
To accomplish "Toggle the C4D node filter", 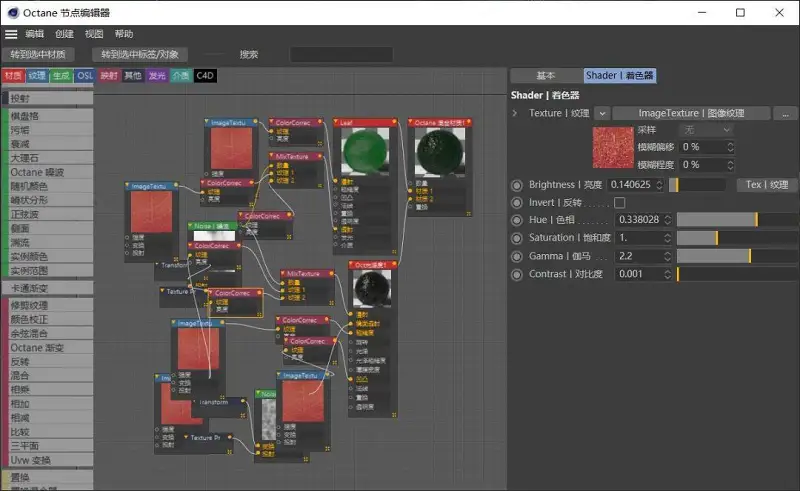I will click(205, 76).
